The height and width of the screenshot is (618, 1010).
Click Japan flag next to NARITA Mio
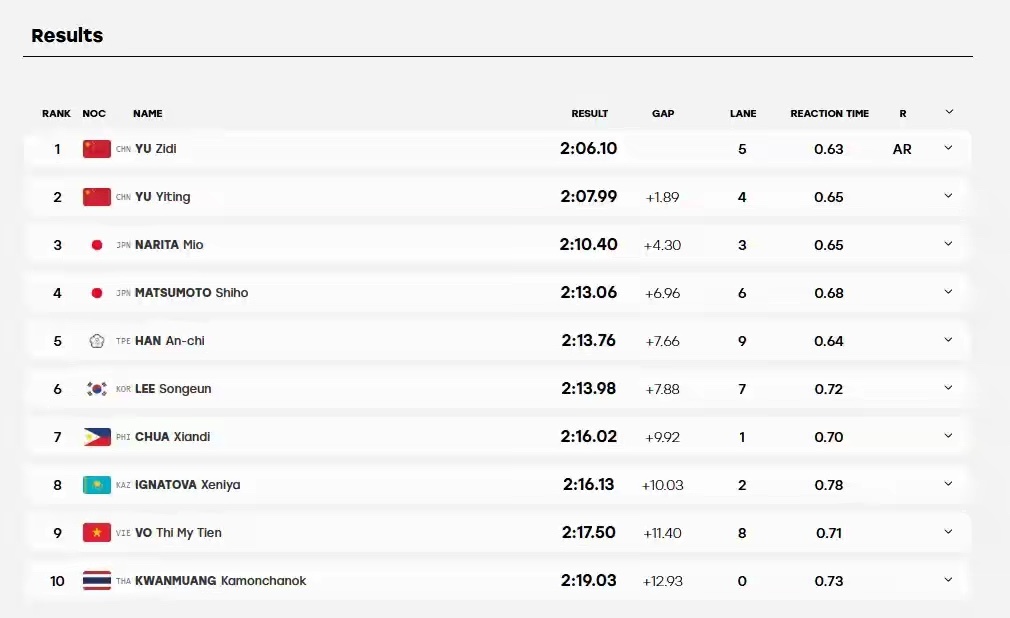coord(97,245)
